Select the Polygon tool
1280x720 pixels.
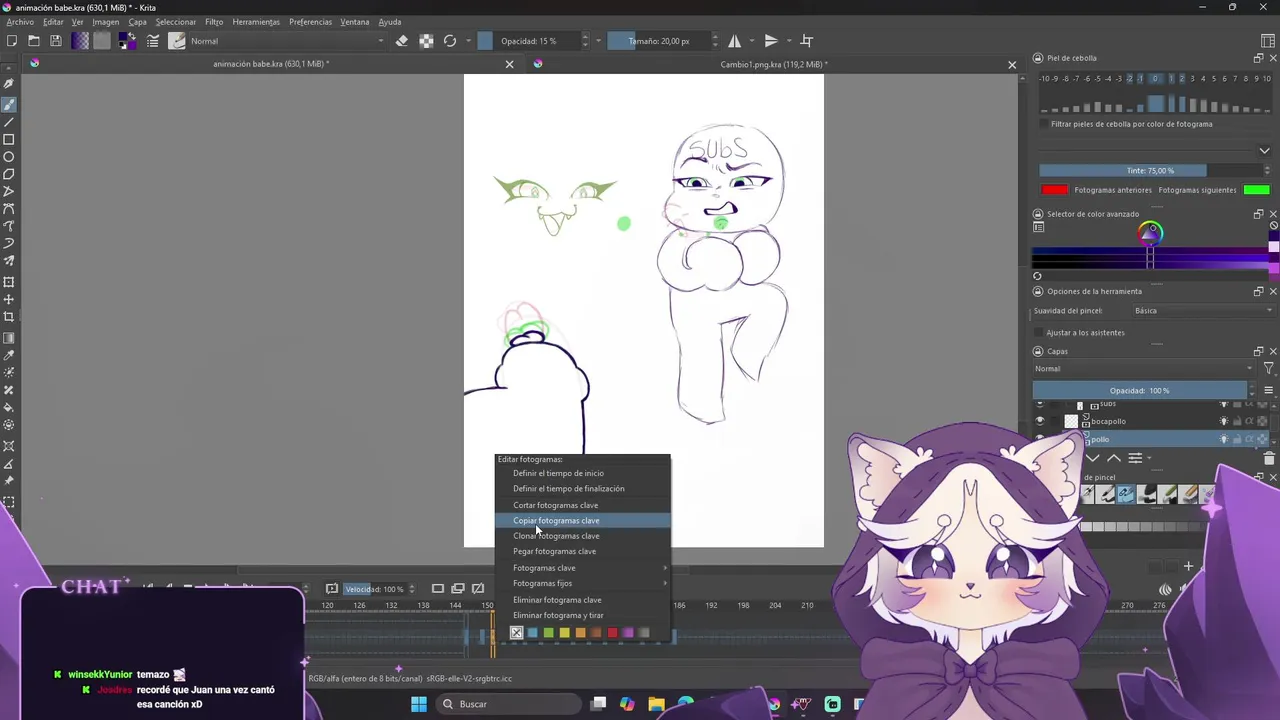coord(9,174)
